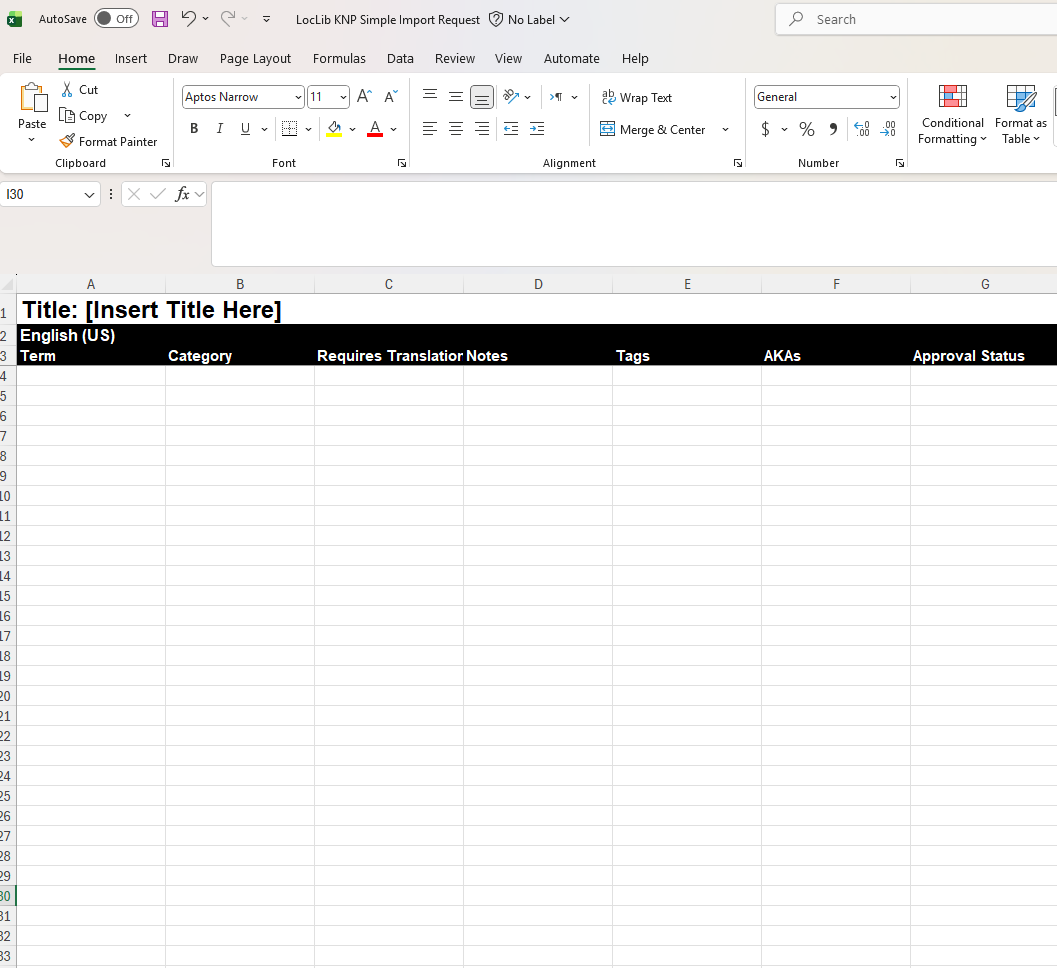Decrease decimal places
Viewport: 1057px width, 968px height.
(888, 129)
